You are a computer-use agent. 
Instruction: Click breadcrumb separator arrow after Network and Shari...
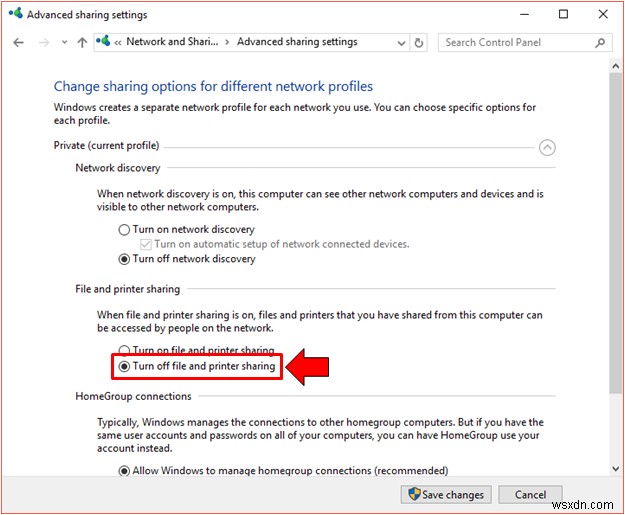(227, 42)
